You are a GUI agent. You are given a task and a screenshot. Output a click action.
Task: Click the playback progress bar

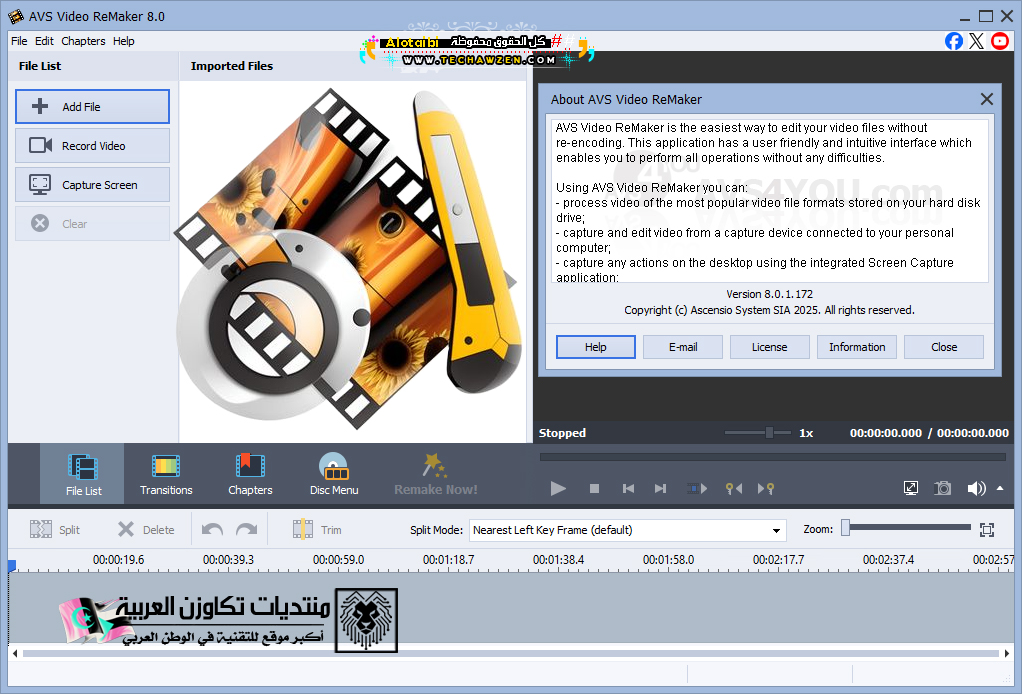772,457
